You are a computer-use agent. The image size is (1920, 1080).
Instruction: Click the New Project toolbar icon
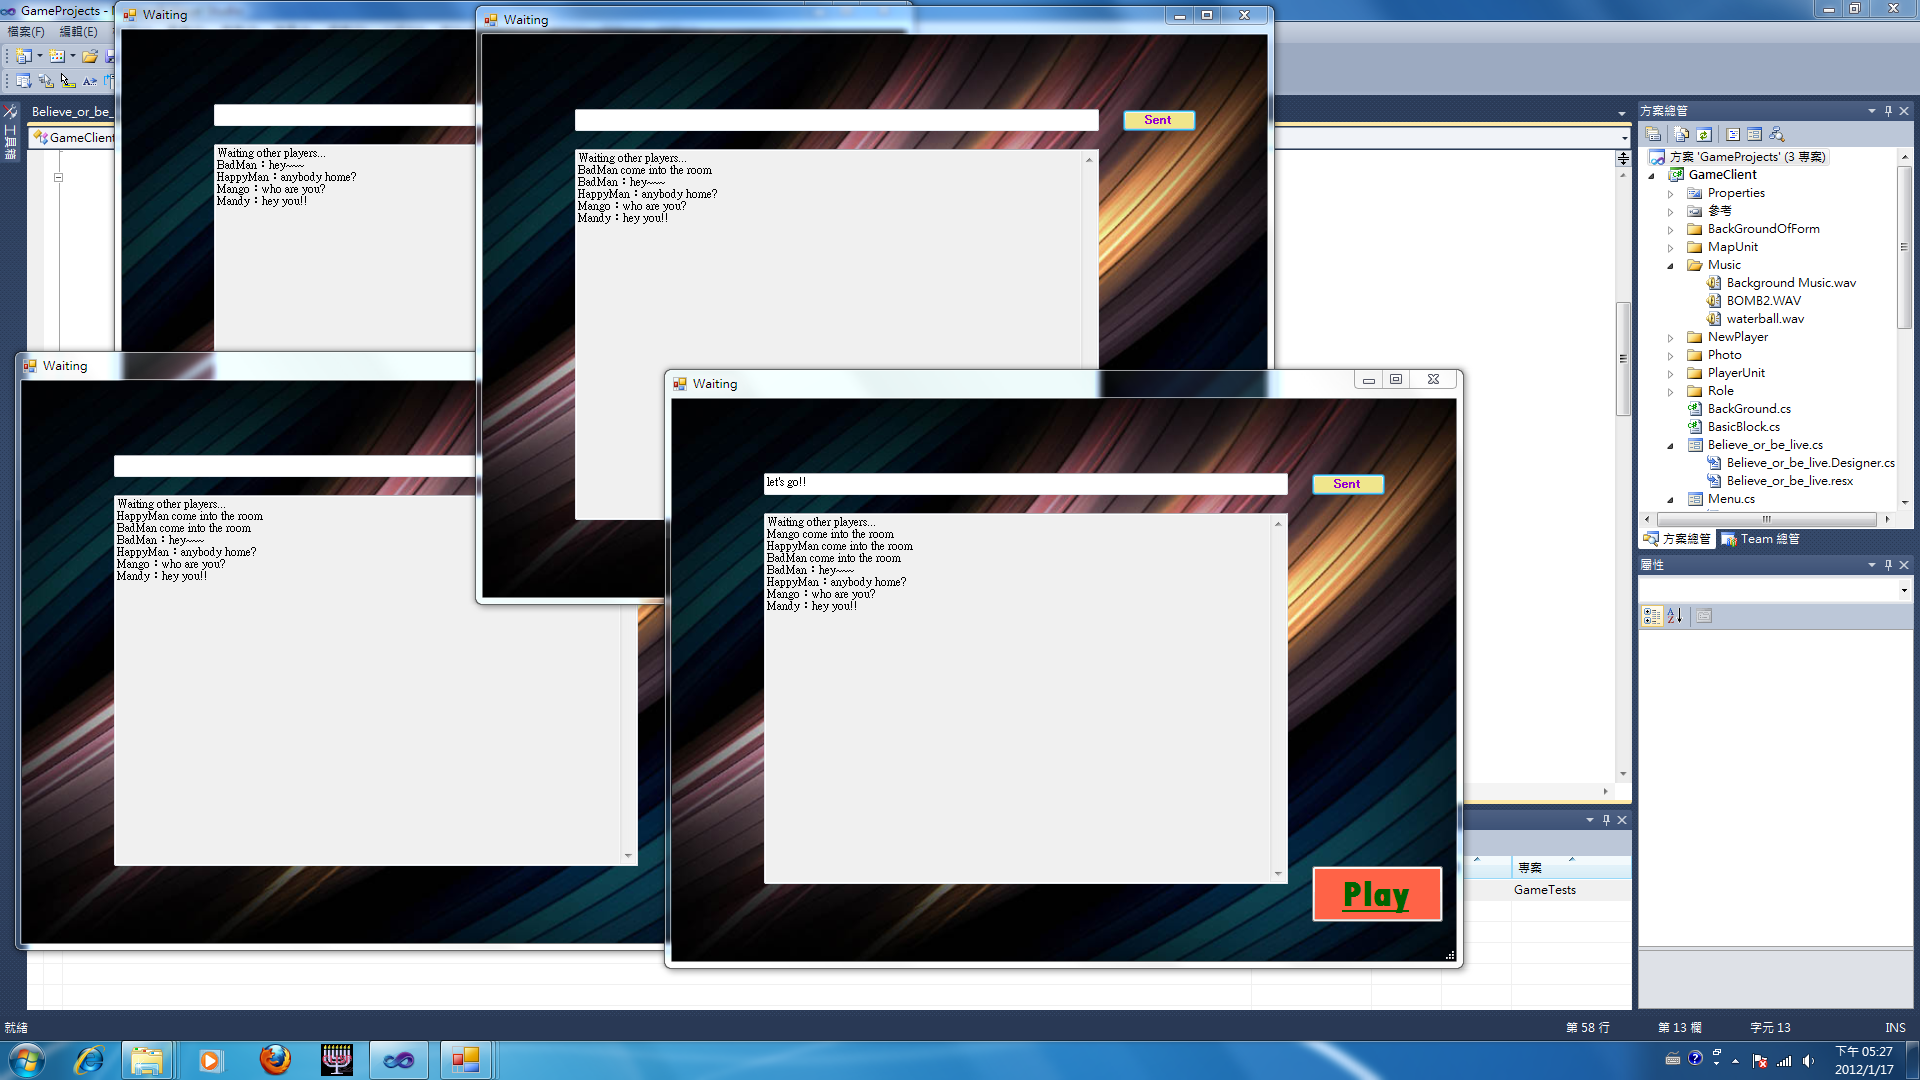(23, 56)
